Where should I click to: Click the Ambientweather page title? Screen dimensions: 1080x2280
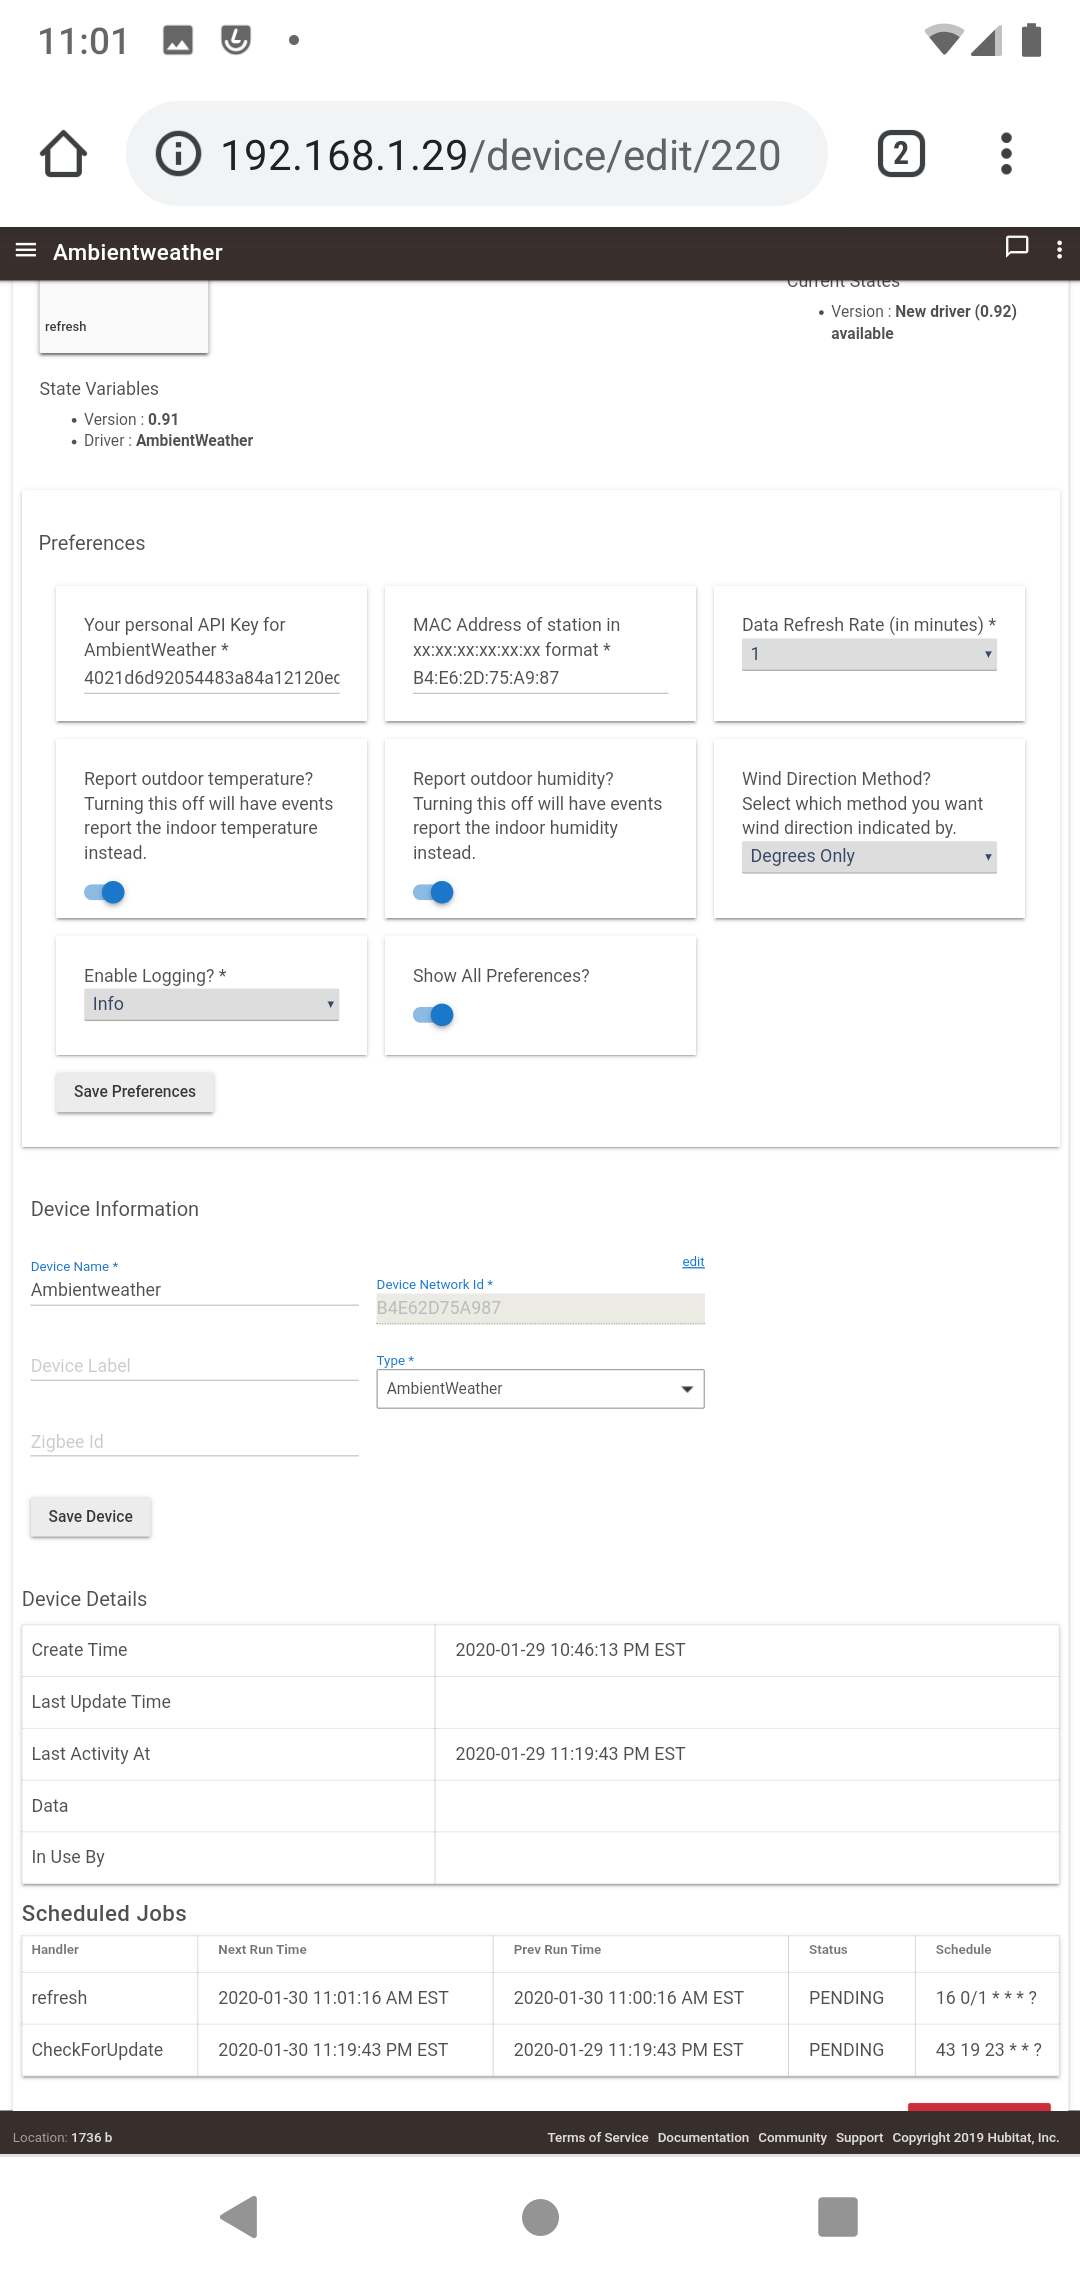(x=138, y=252)
